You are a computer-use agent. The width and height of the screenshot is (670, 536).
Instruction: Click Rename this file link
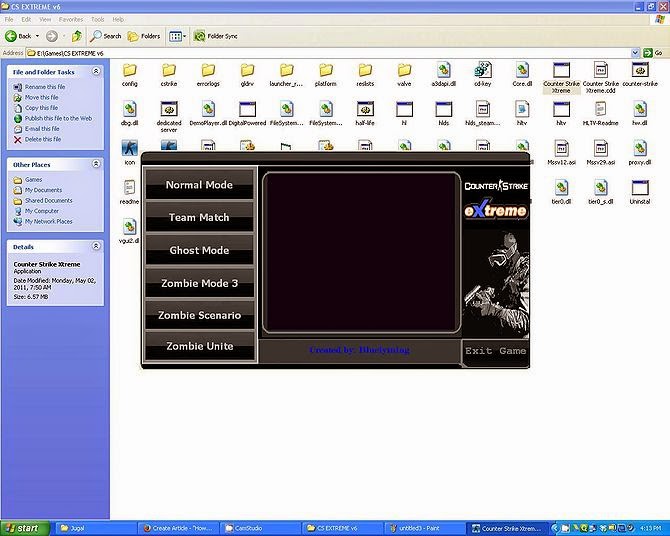[x=44, y=87]
